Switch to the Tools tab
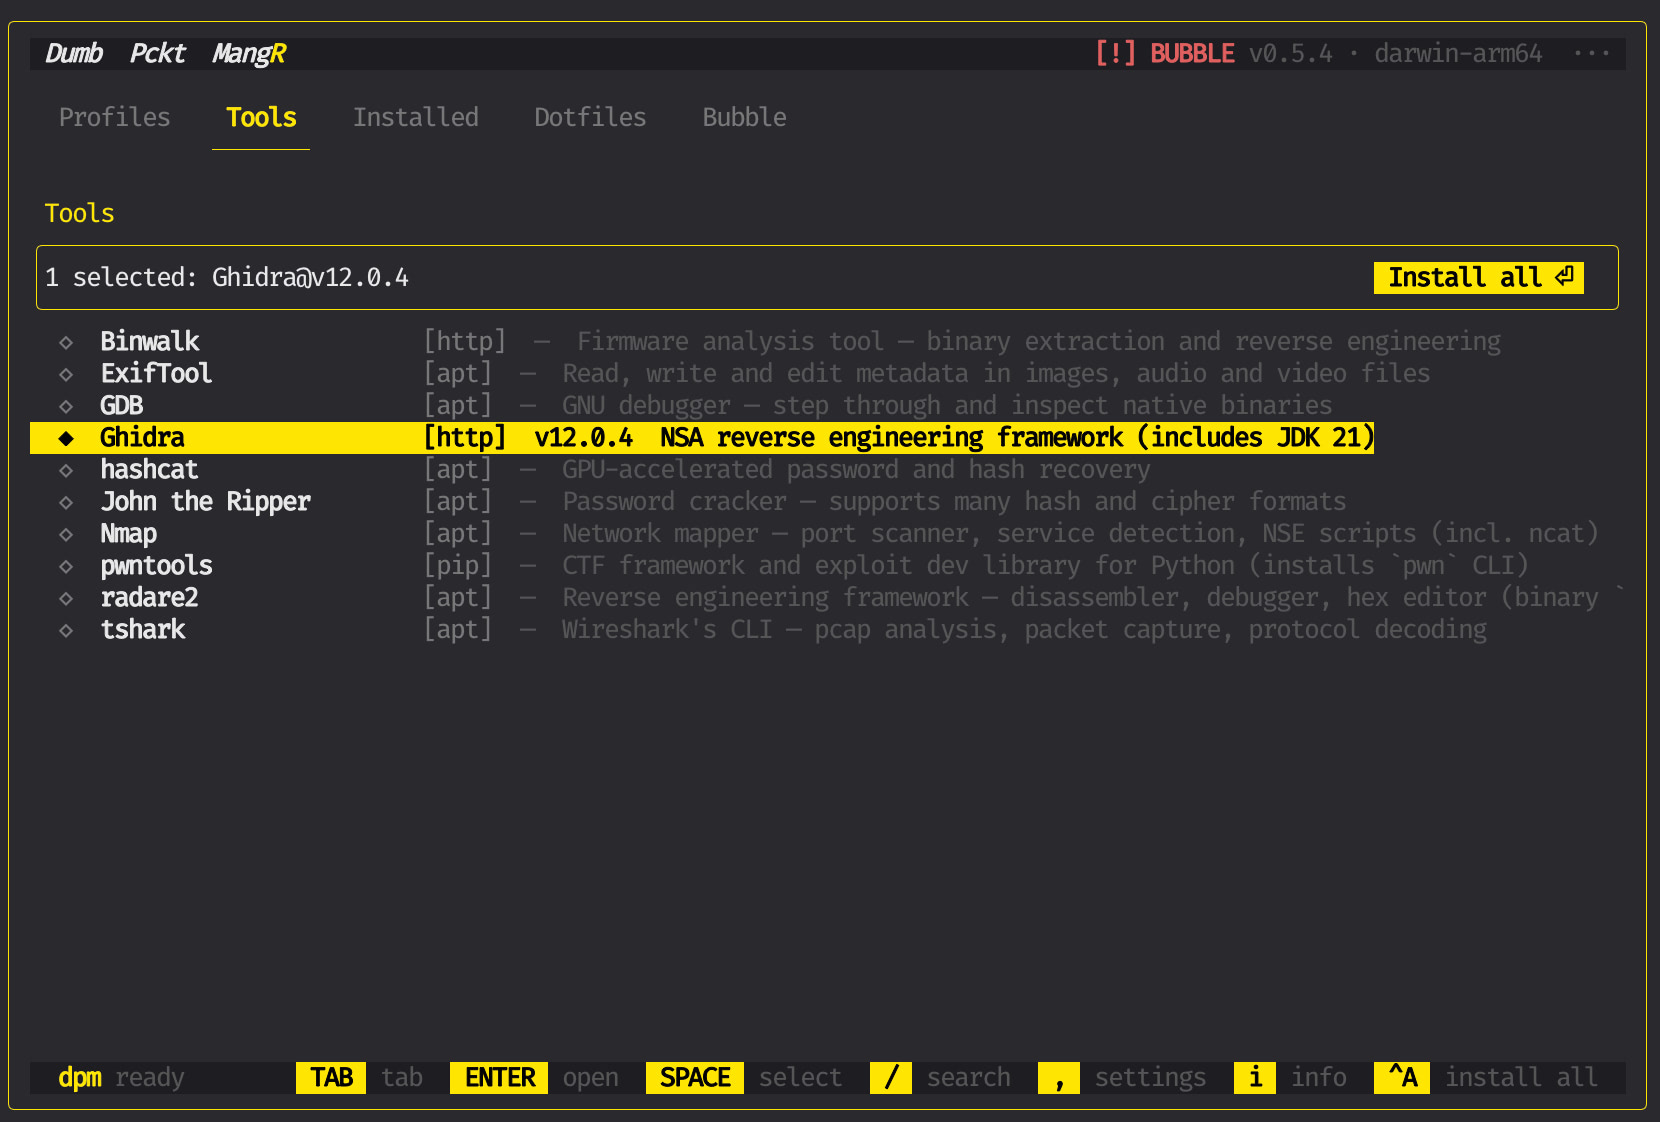Viewport: 1660px width, 1122px height. pos(261,117)
